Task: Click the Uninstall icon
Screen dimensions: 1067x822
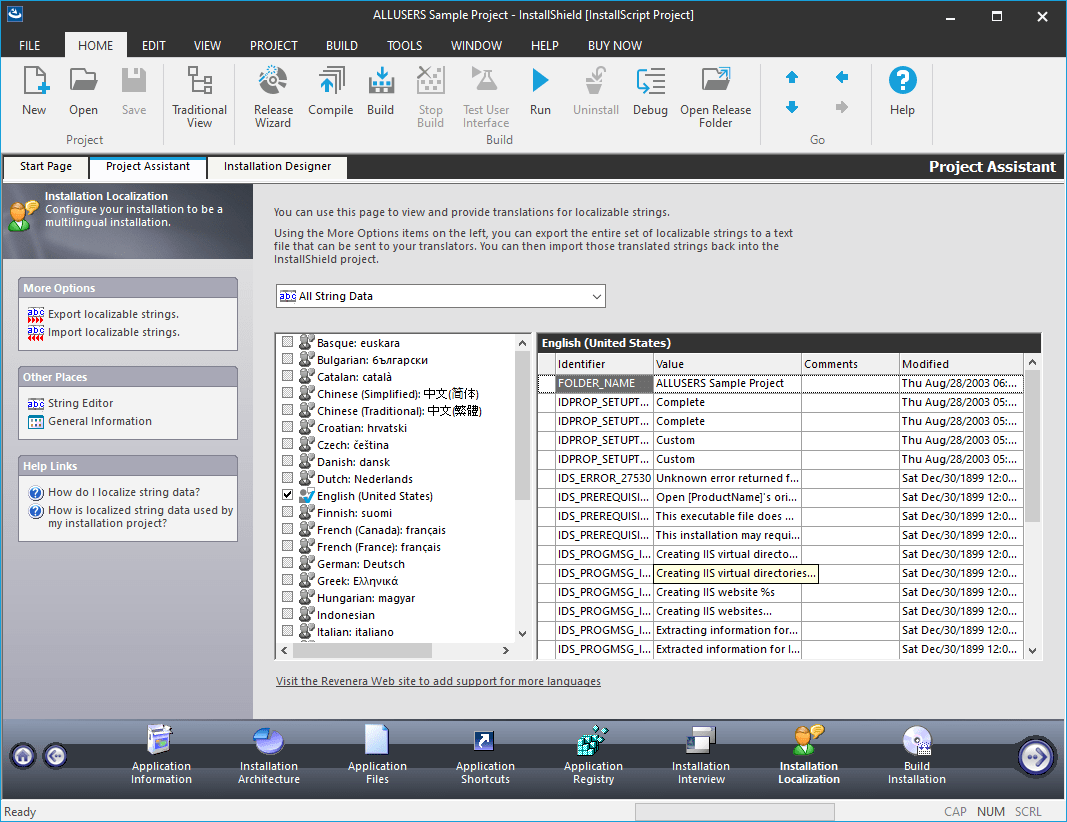Action: [x=595, y=95]
